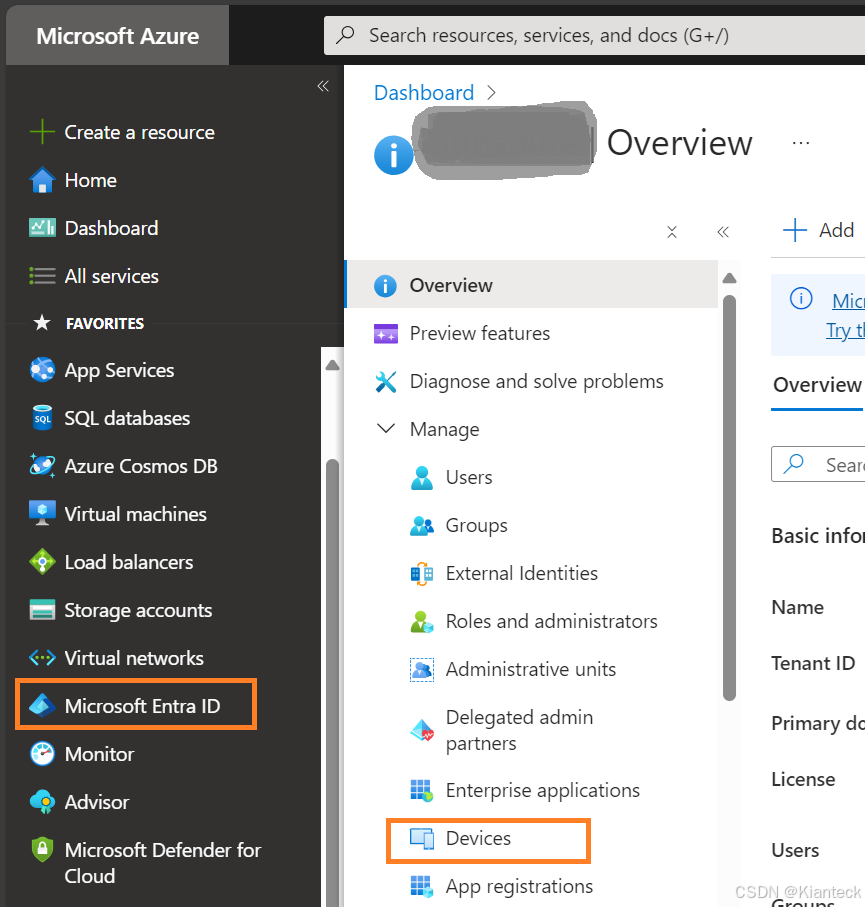Open Home via the house icon
865x907 pixels.
42,180
